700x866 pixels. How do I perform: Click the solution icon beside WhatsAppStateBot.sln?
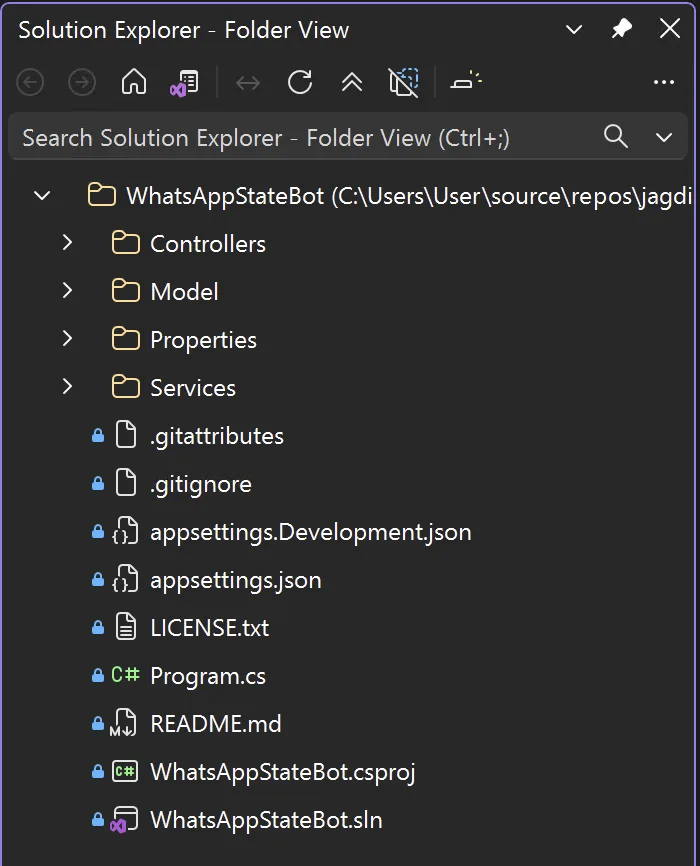click(124, 820)
